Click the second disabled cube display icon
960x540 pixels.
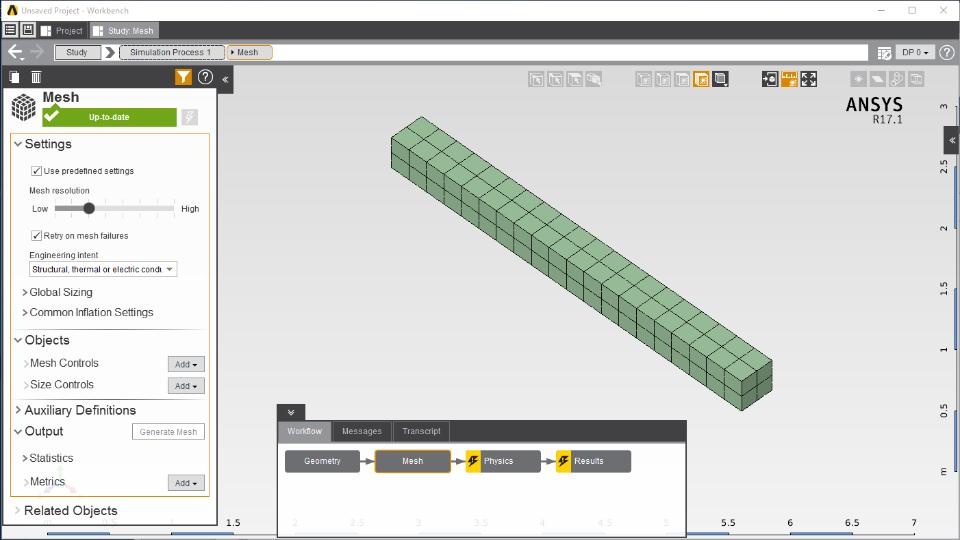[x=662, y=79]
